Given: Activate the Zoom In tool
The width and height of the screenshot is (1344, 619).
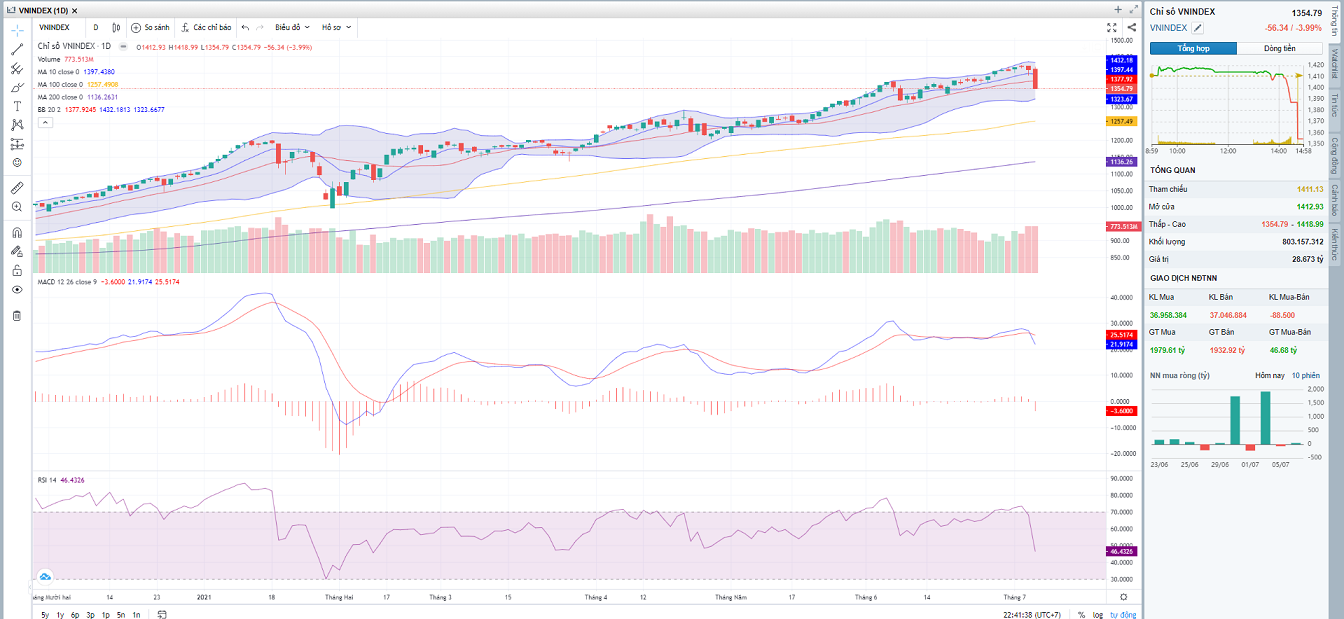Looking at the screenshot, I should 14,207.
